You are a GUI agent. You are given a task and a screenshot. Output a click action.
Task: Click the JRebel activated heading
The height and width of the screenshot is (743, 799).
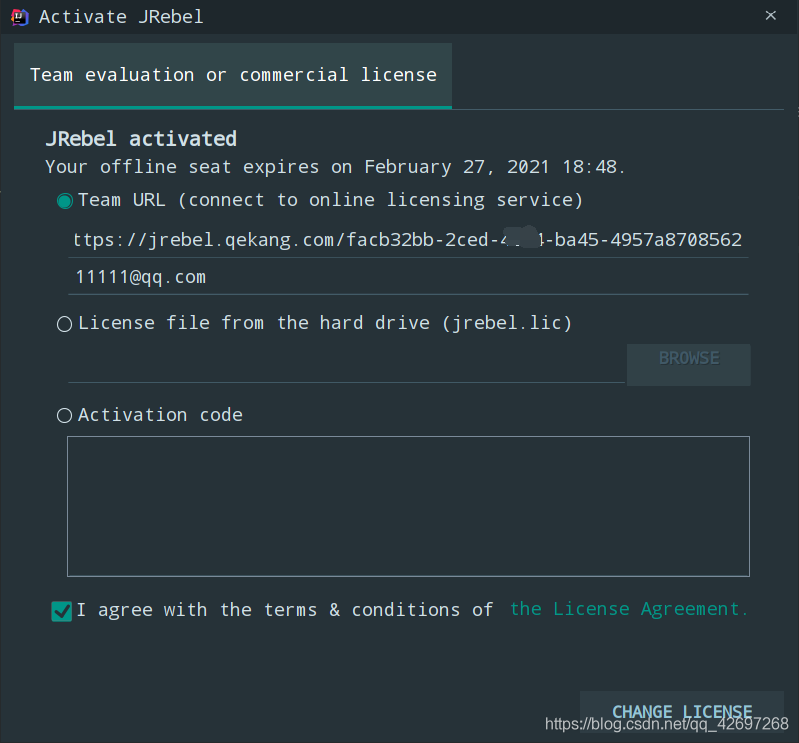tap(141, 139)
